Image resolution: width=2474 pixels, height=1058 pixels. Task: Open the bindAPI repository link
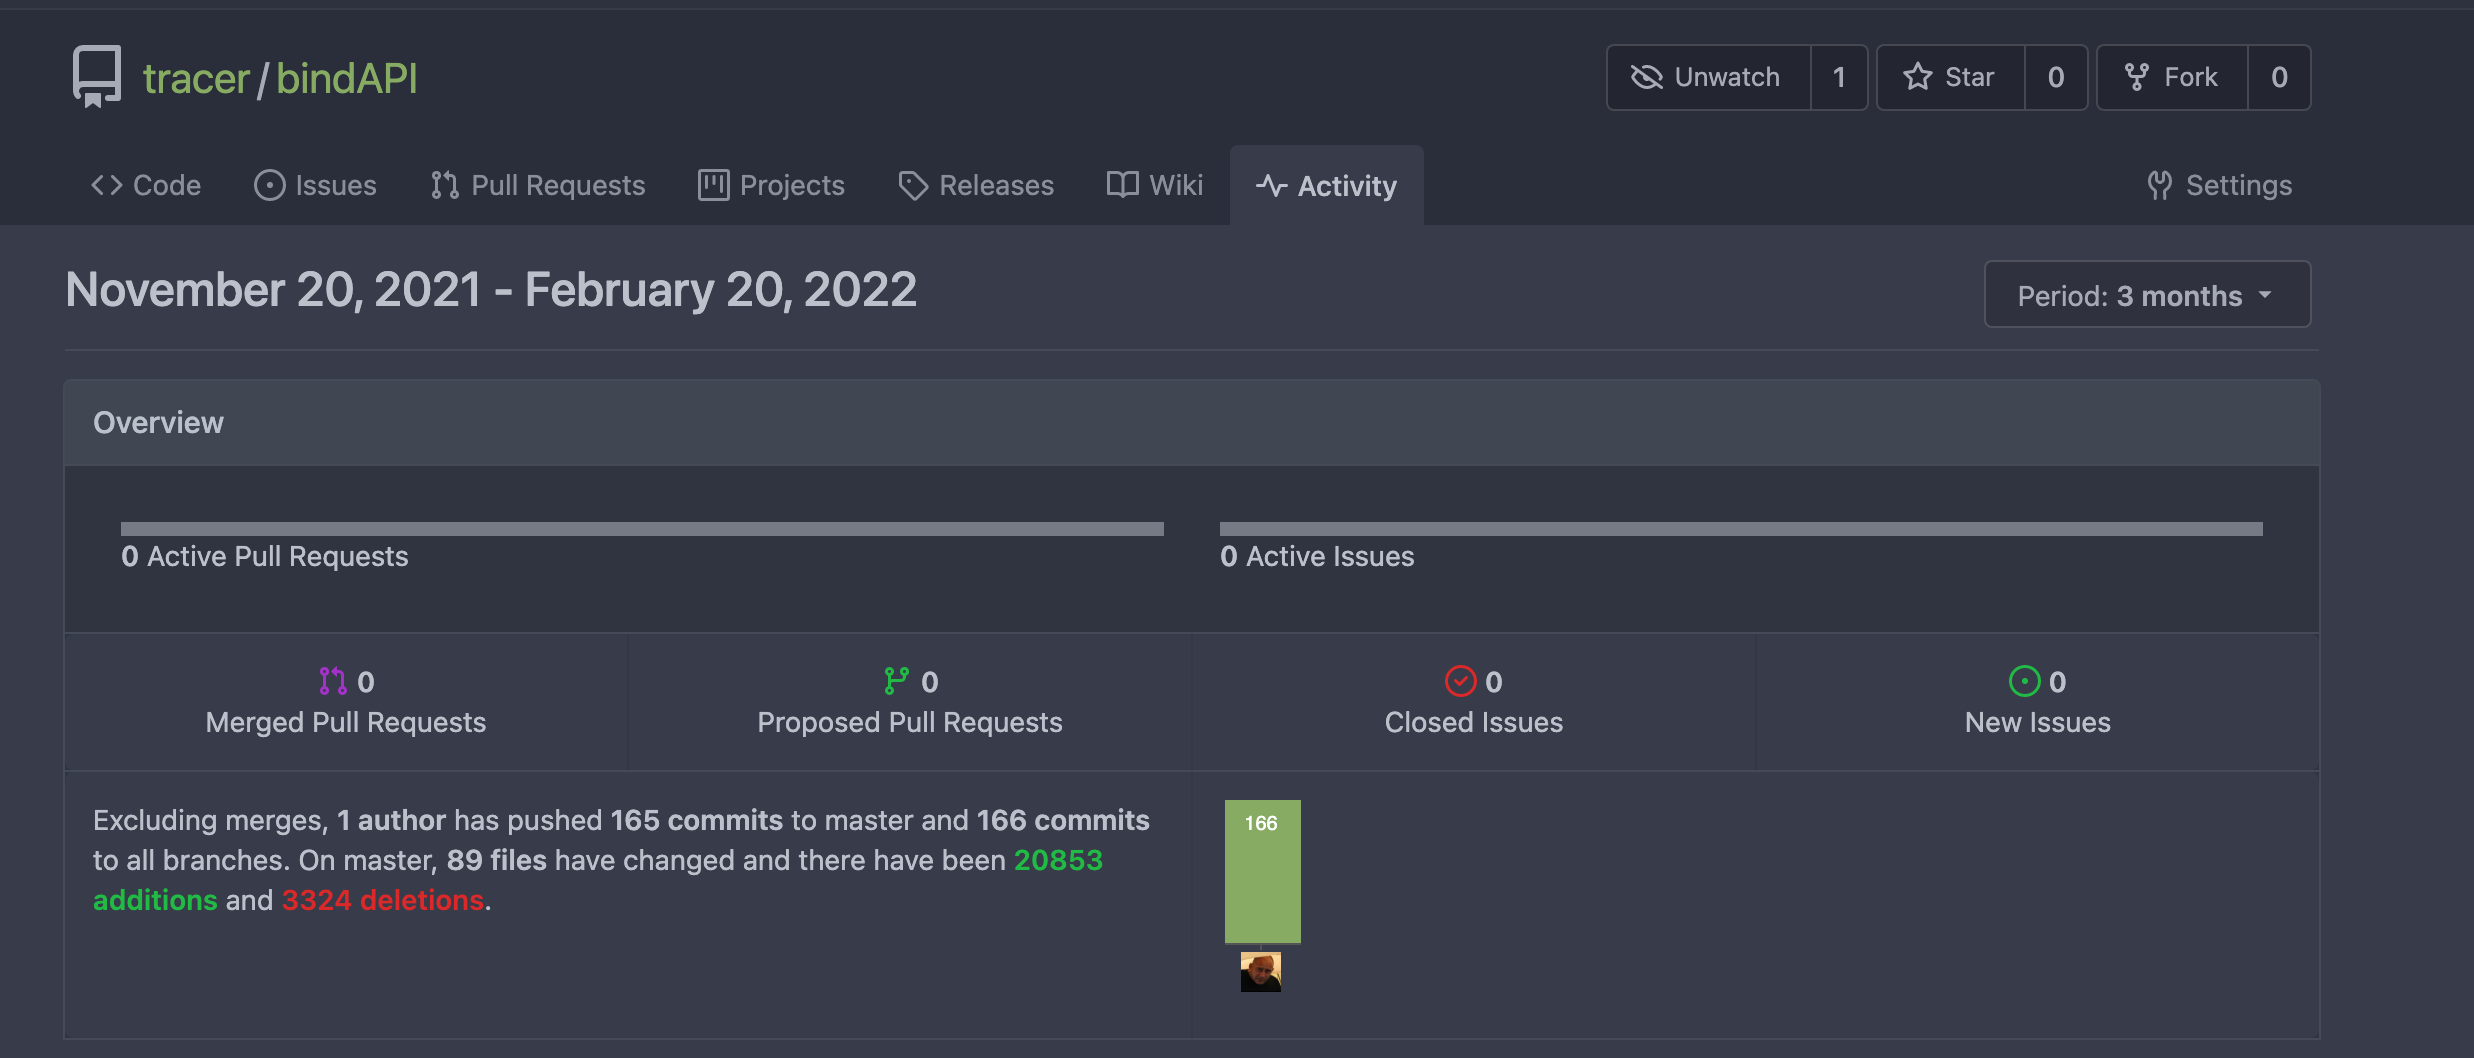(346, 78)
